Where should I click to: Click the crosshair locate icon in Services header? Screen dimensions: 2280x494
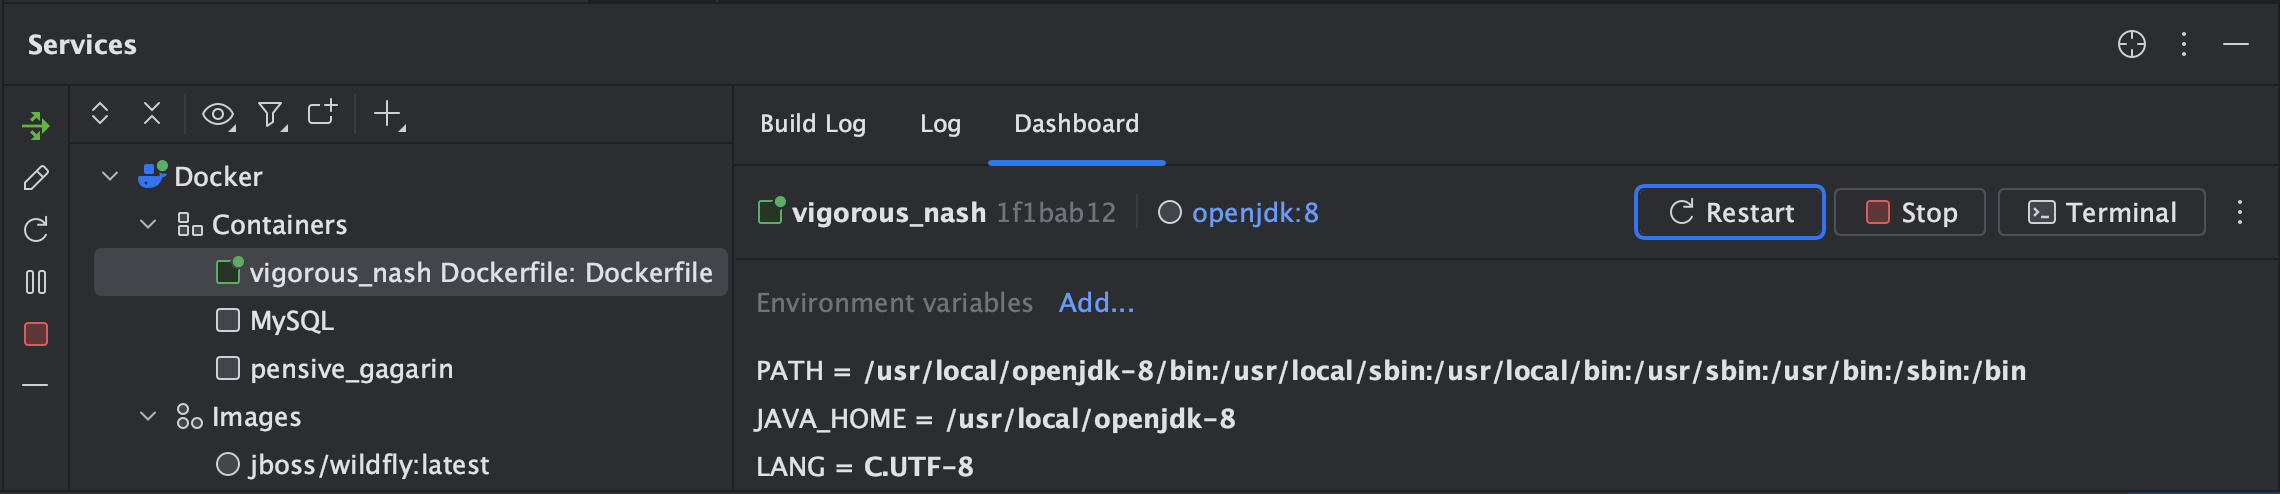pyautogui.click(x=2131, y=45)
